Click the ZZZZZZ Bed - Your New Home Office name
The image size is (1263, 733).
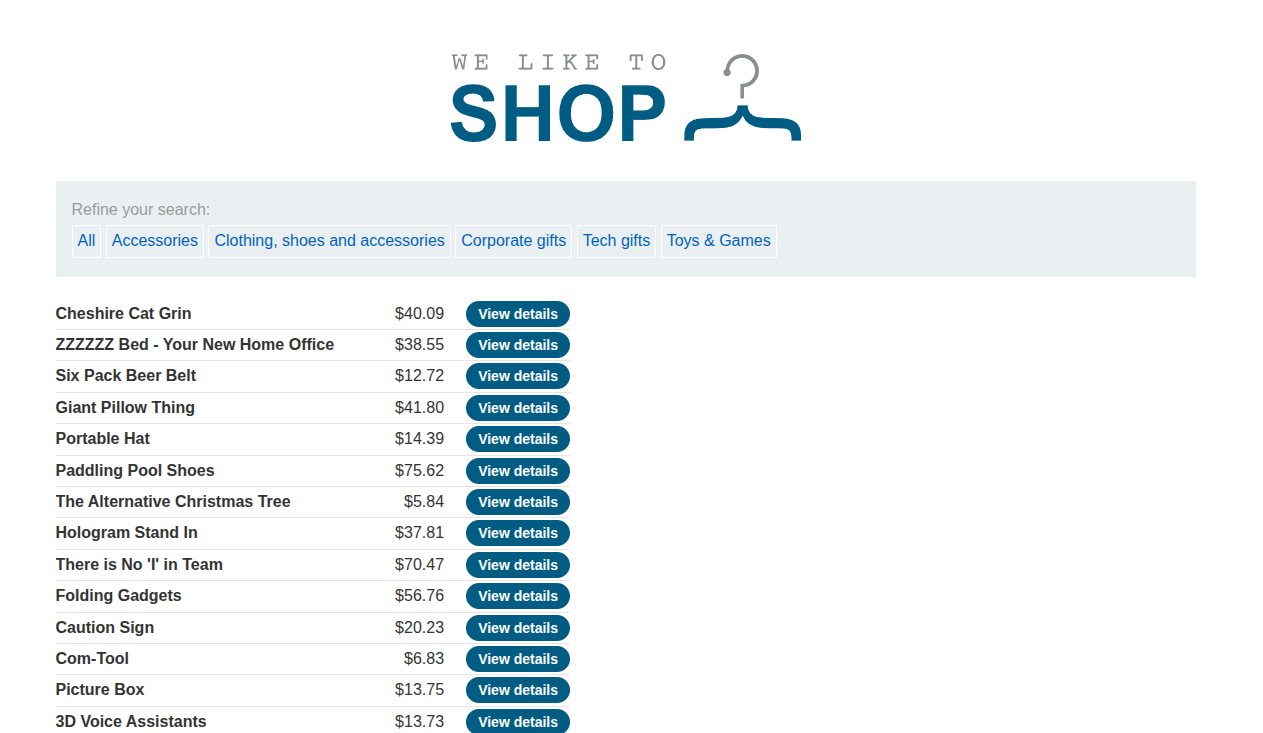[195, 345]
